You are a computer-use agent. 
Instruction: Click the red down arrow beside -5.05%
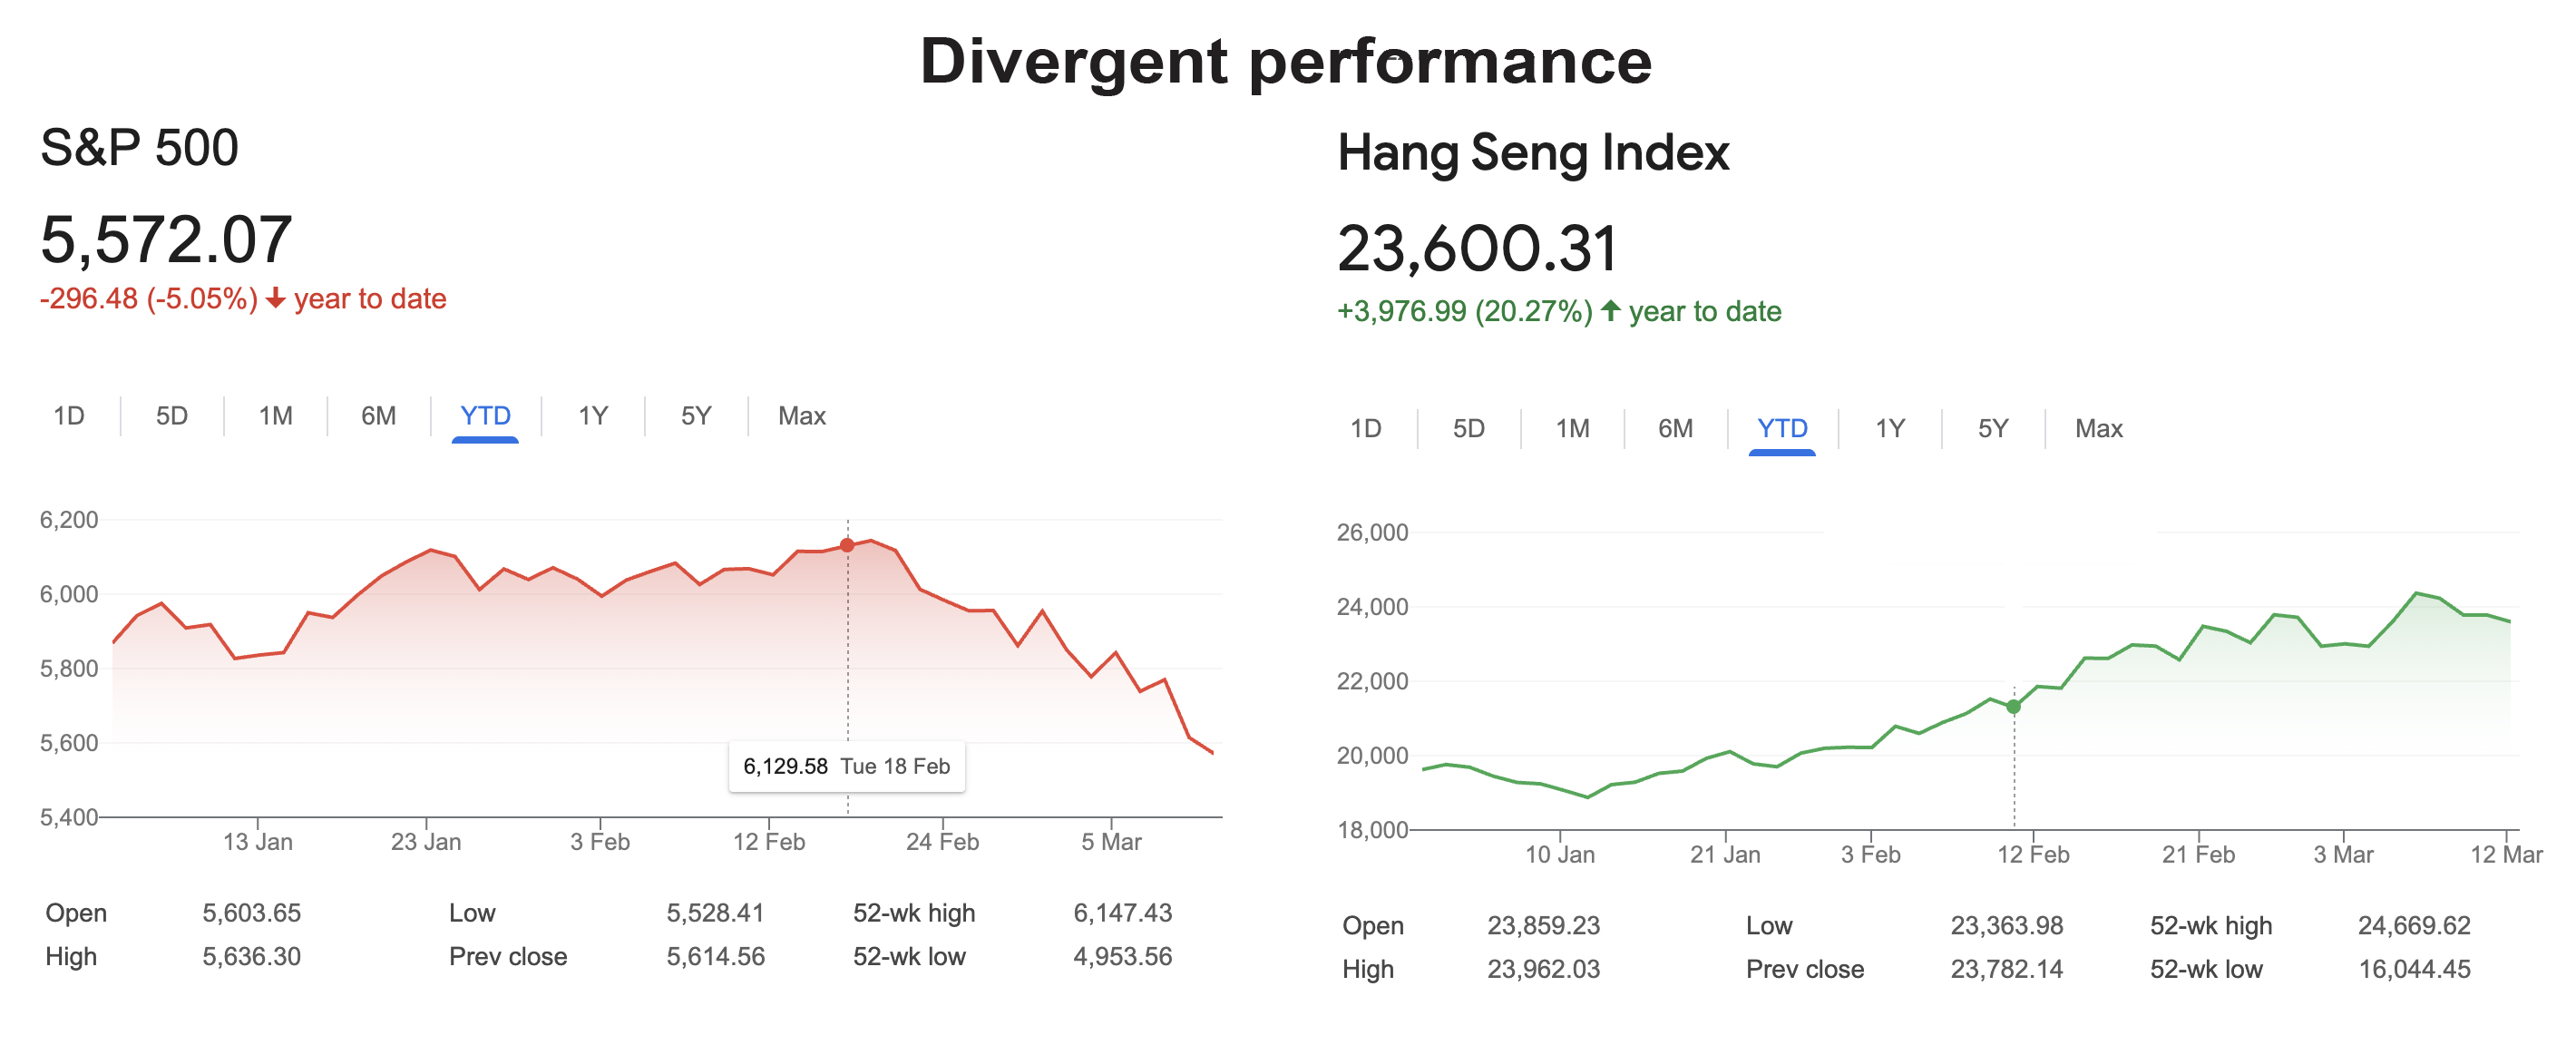click(276, 299)
